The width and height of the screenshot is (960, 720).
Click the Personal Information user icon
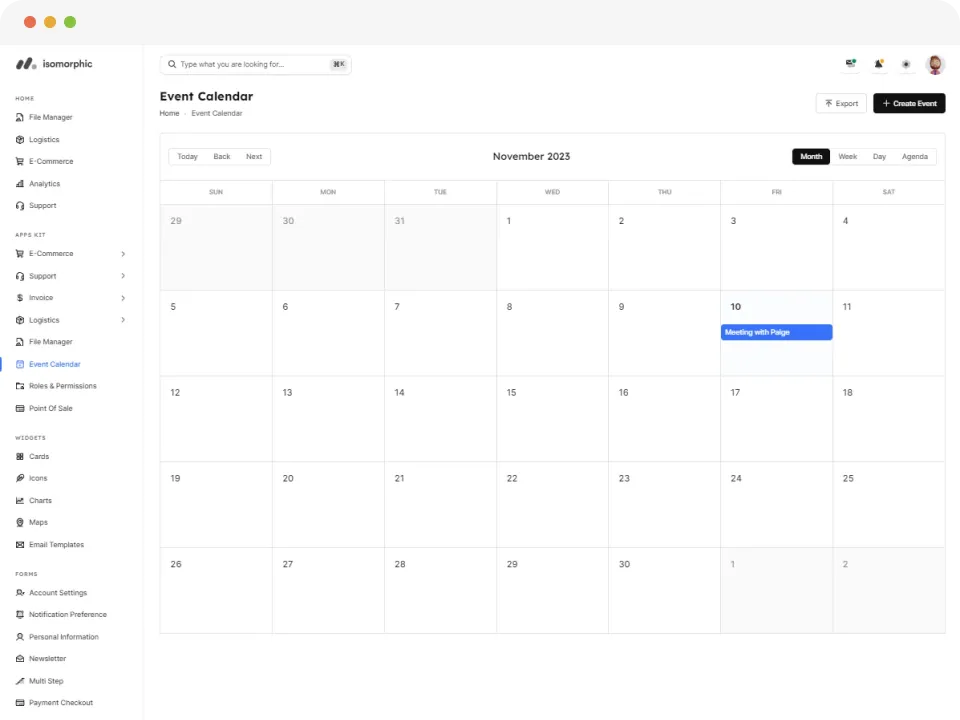pos(20,637)
